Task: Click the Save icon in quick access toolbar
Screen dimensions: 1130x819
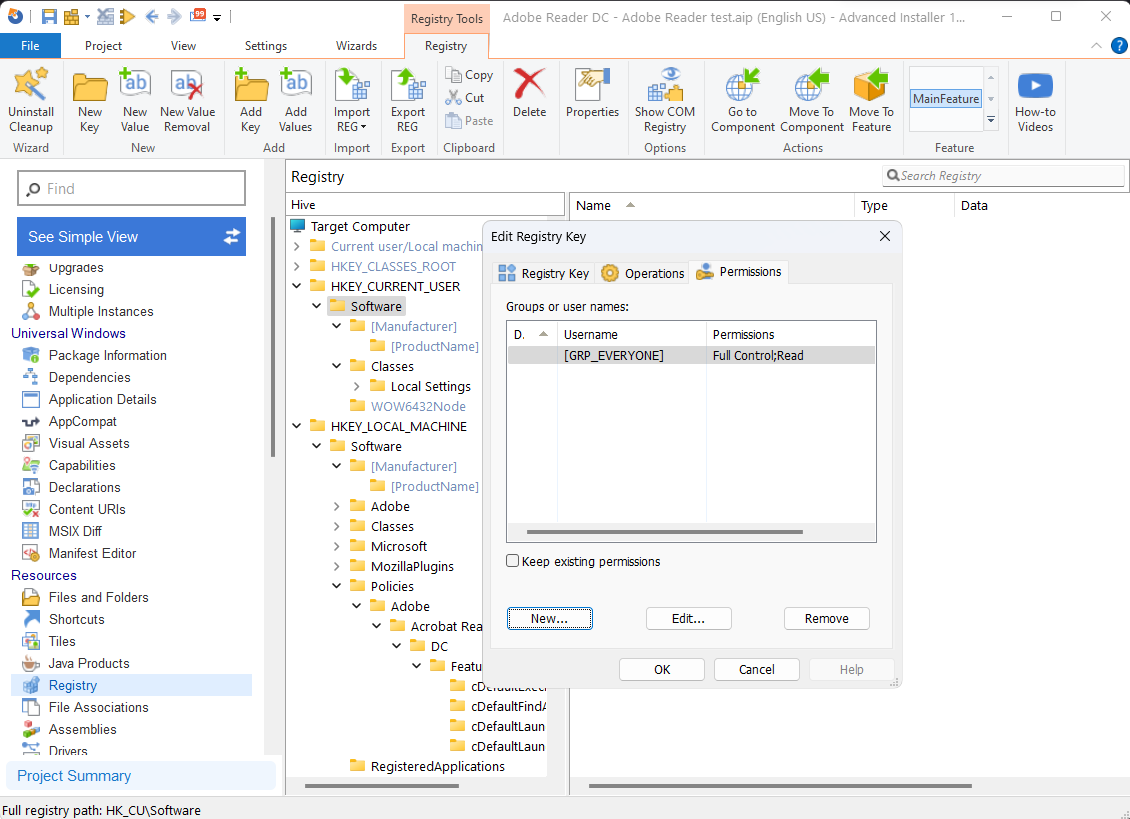Action: (49, 16)
